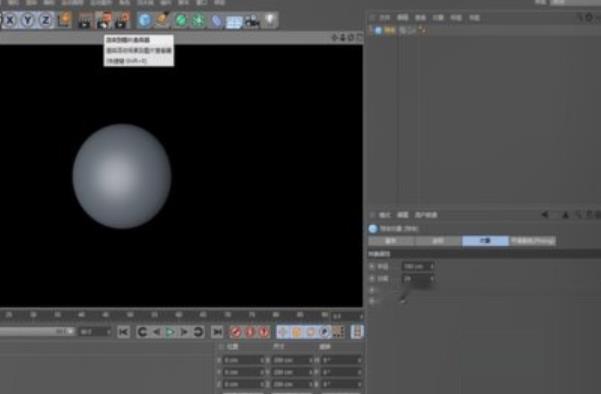The height and width of the screenshot is (394, 601).
Task: Play the animation forward
Action: tap(170, 332)
